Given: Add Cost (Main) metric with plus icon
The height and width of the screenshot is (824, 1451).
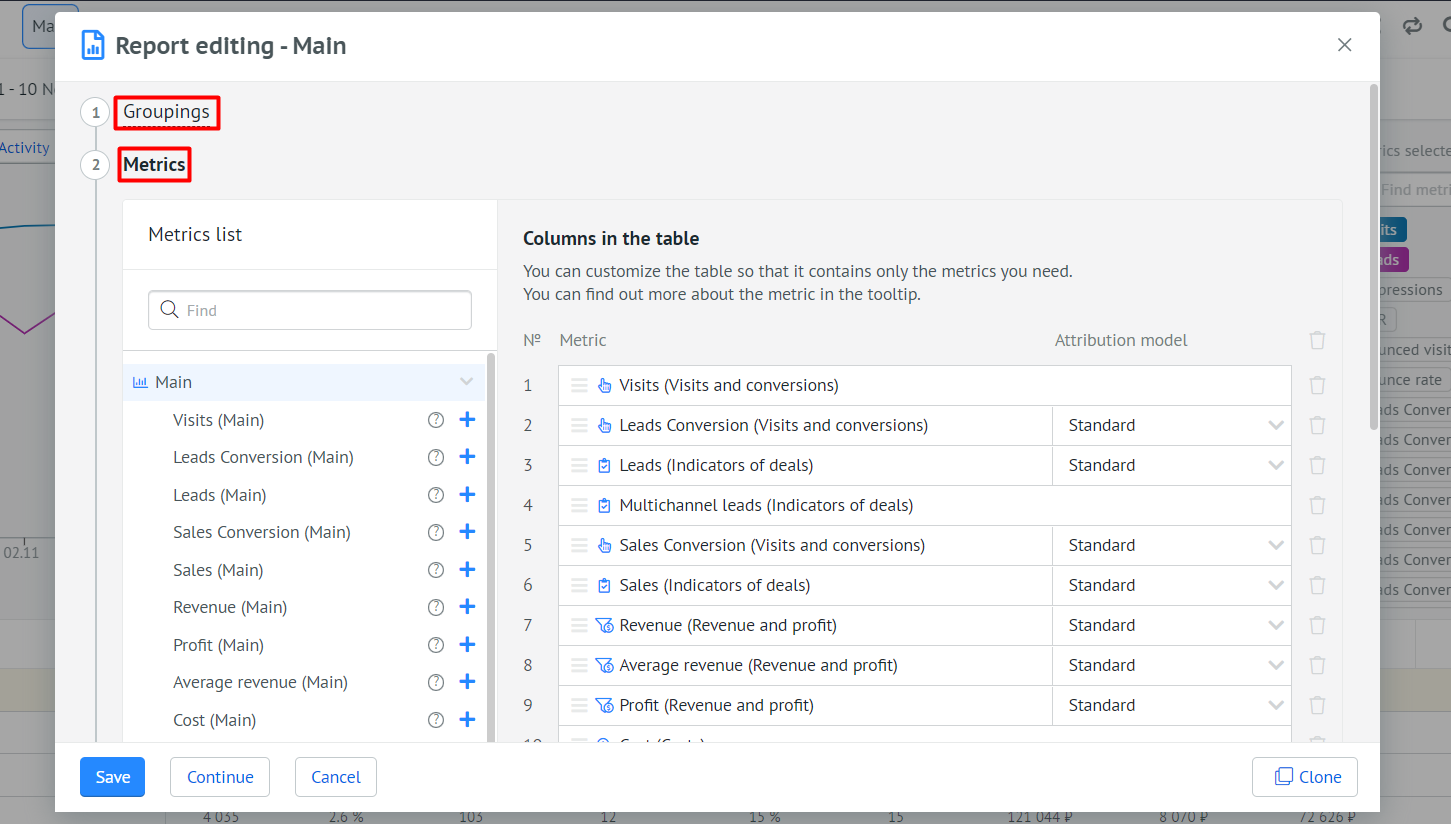Looking at the screenshot, I should coord(467,720).
